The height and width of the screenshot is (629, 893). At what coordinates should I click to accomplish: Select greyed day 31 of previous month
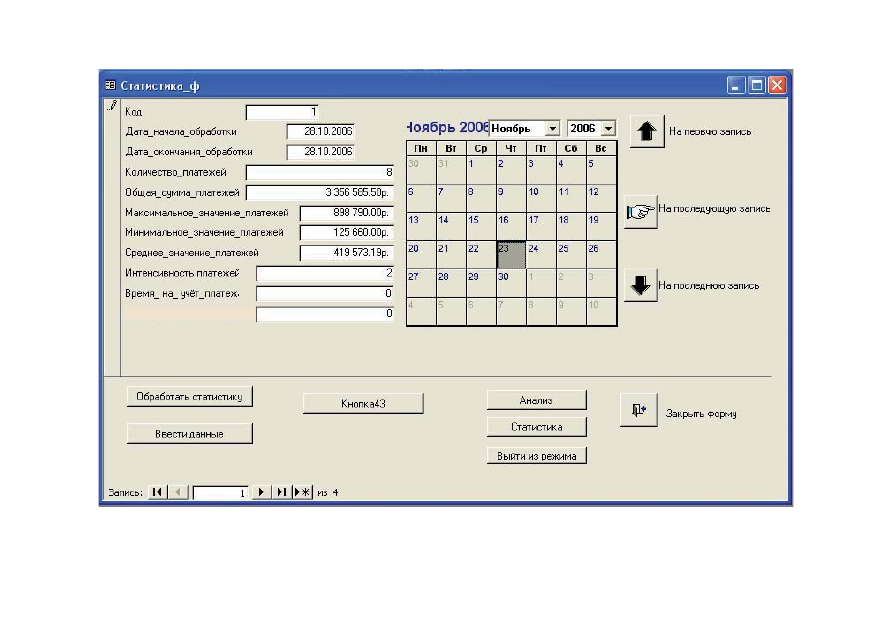coord(451,170)
